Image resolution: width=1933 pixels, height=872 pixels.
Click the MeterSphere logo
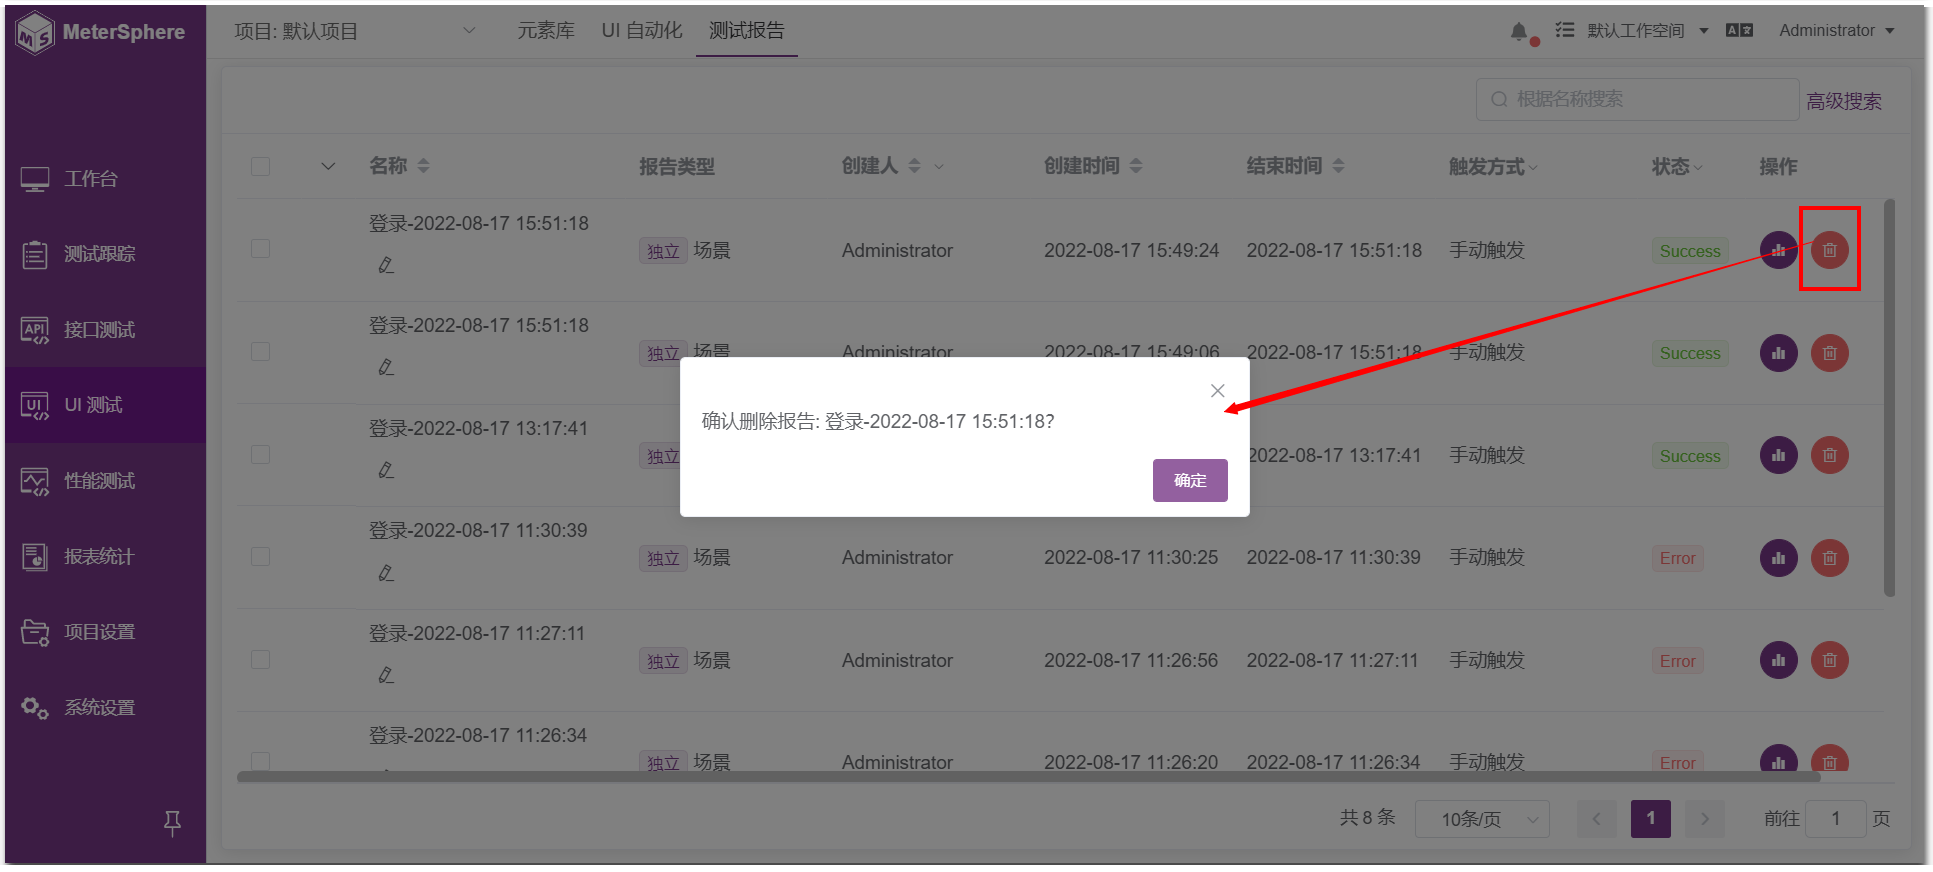tap(100, 32)
